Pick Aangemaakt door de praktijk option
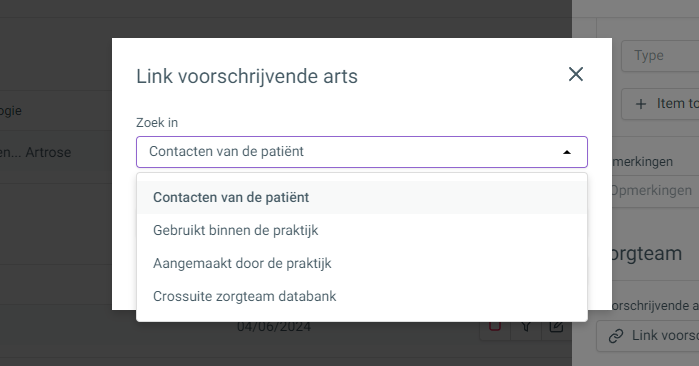699x366 pixels. (x=362, y=263)
